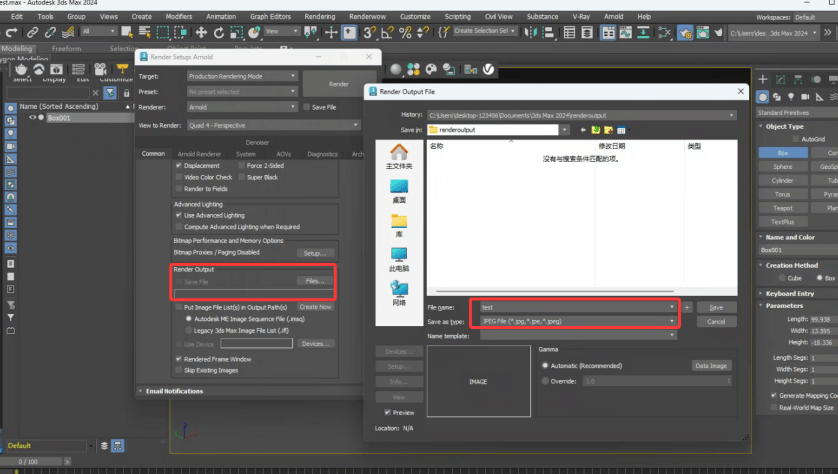The height and width of the screenshot is (474, 838).
Task: Toggle Use Advanced Lighting checkbox
Action: 179,215
